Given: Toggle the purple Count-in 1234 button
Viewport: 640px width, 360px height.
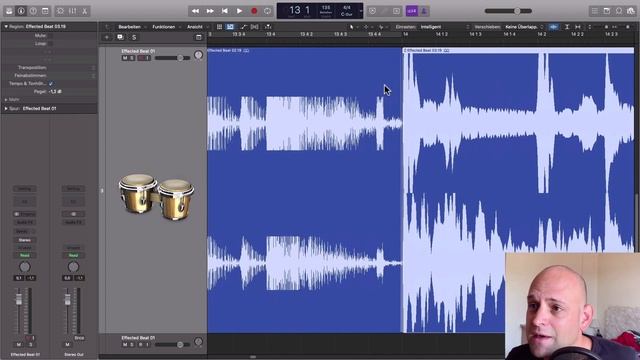Looking at the screenshot, I should pyautogui.click(x=411, y=11).
